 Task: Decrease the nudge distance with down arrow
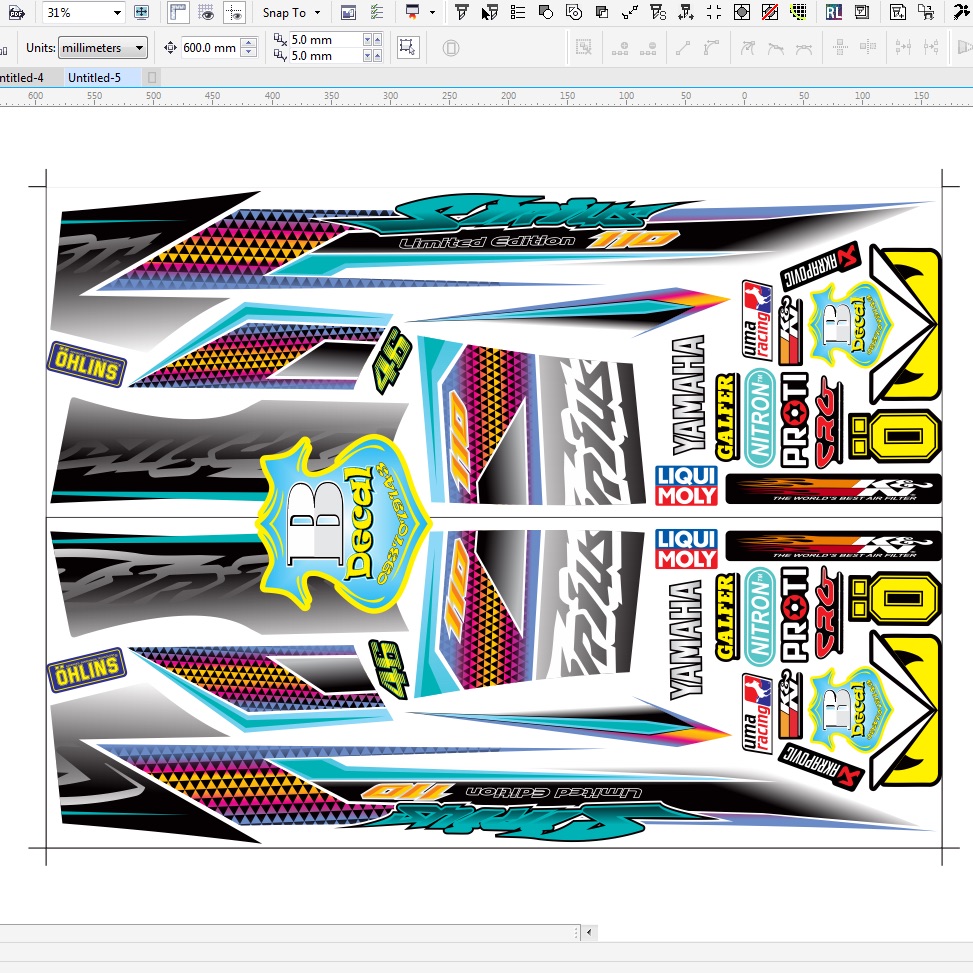(x=249, y=53)
